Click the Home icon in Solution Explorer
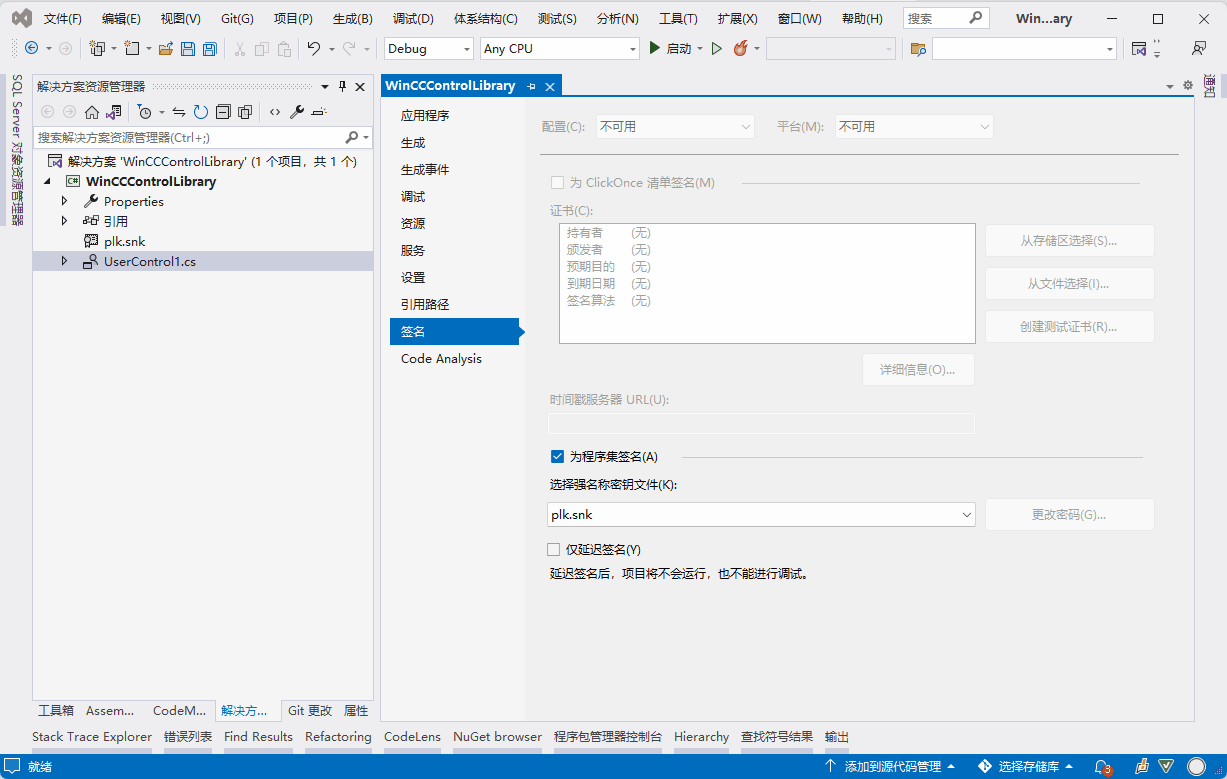The height and width of the screenshot is (779, 1227). click(92, 112)
